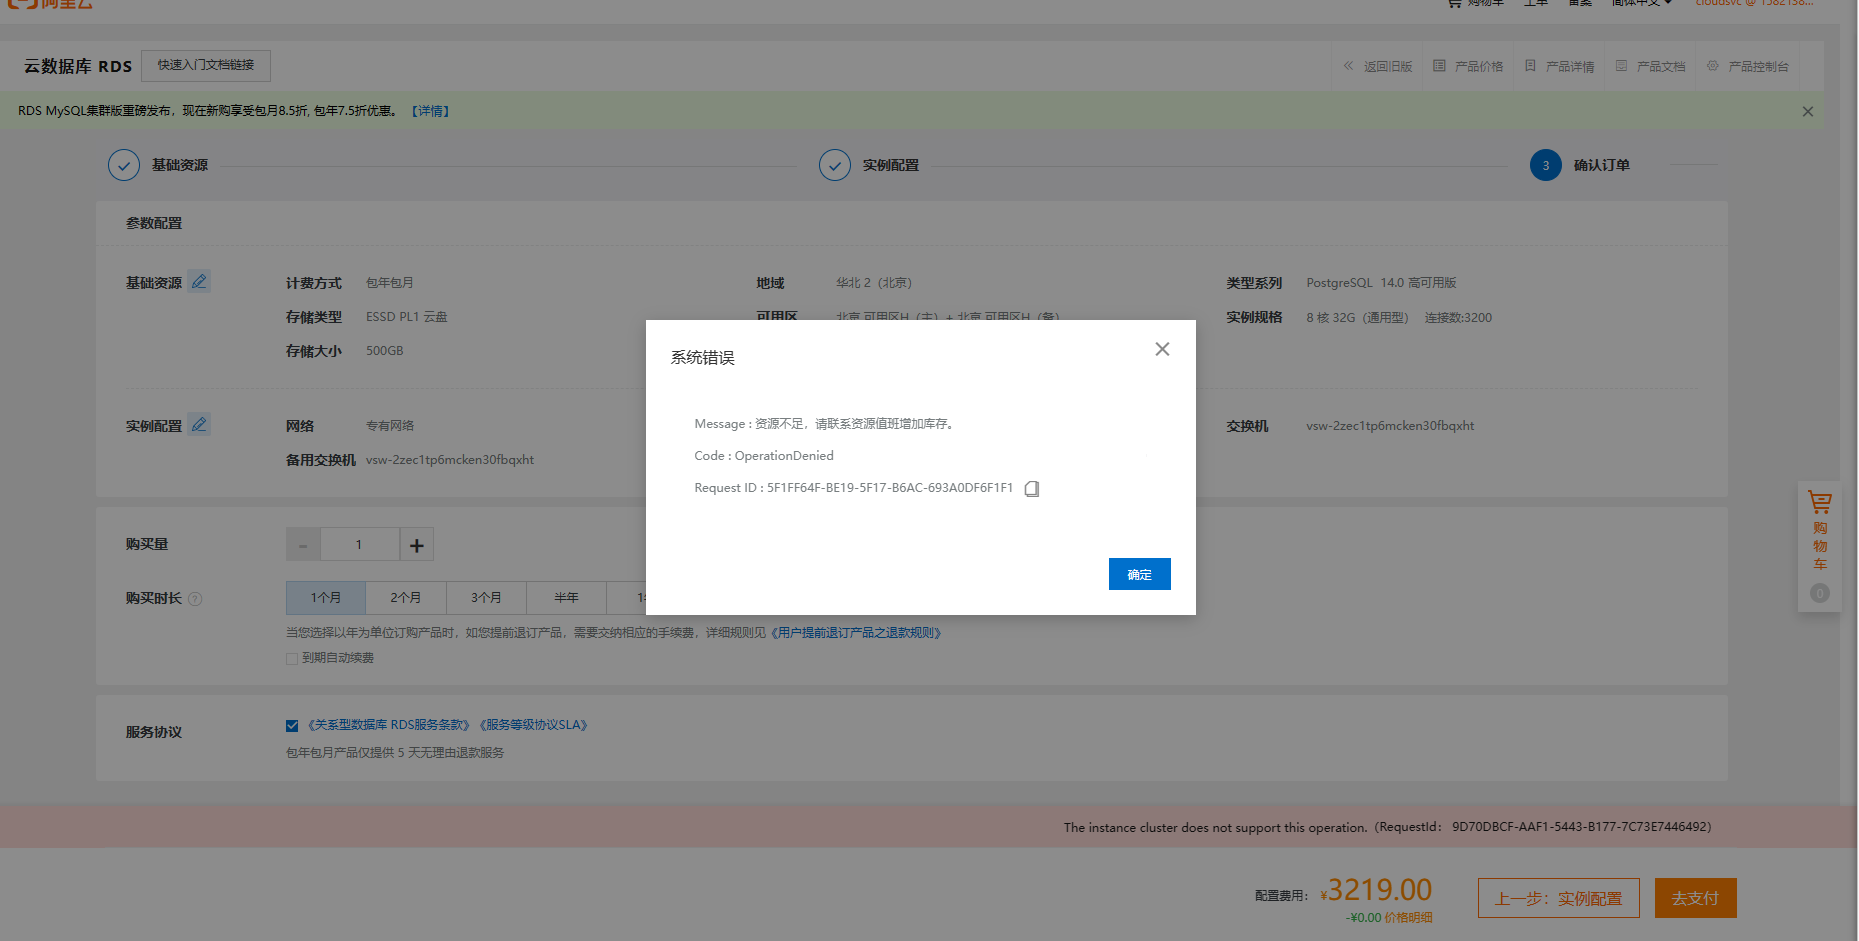Viewport: 1859px width, 941px height.
Task: Click the step 3 确认订单 circle
Action: click(x=1546, y=165)
